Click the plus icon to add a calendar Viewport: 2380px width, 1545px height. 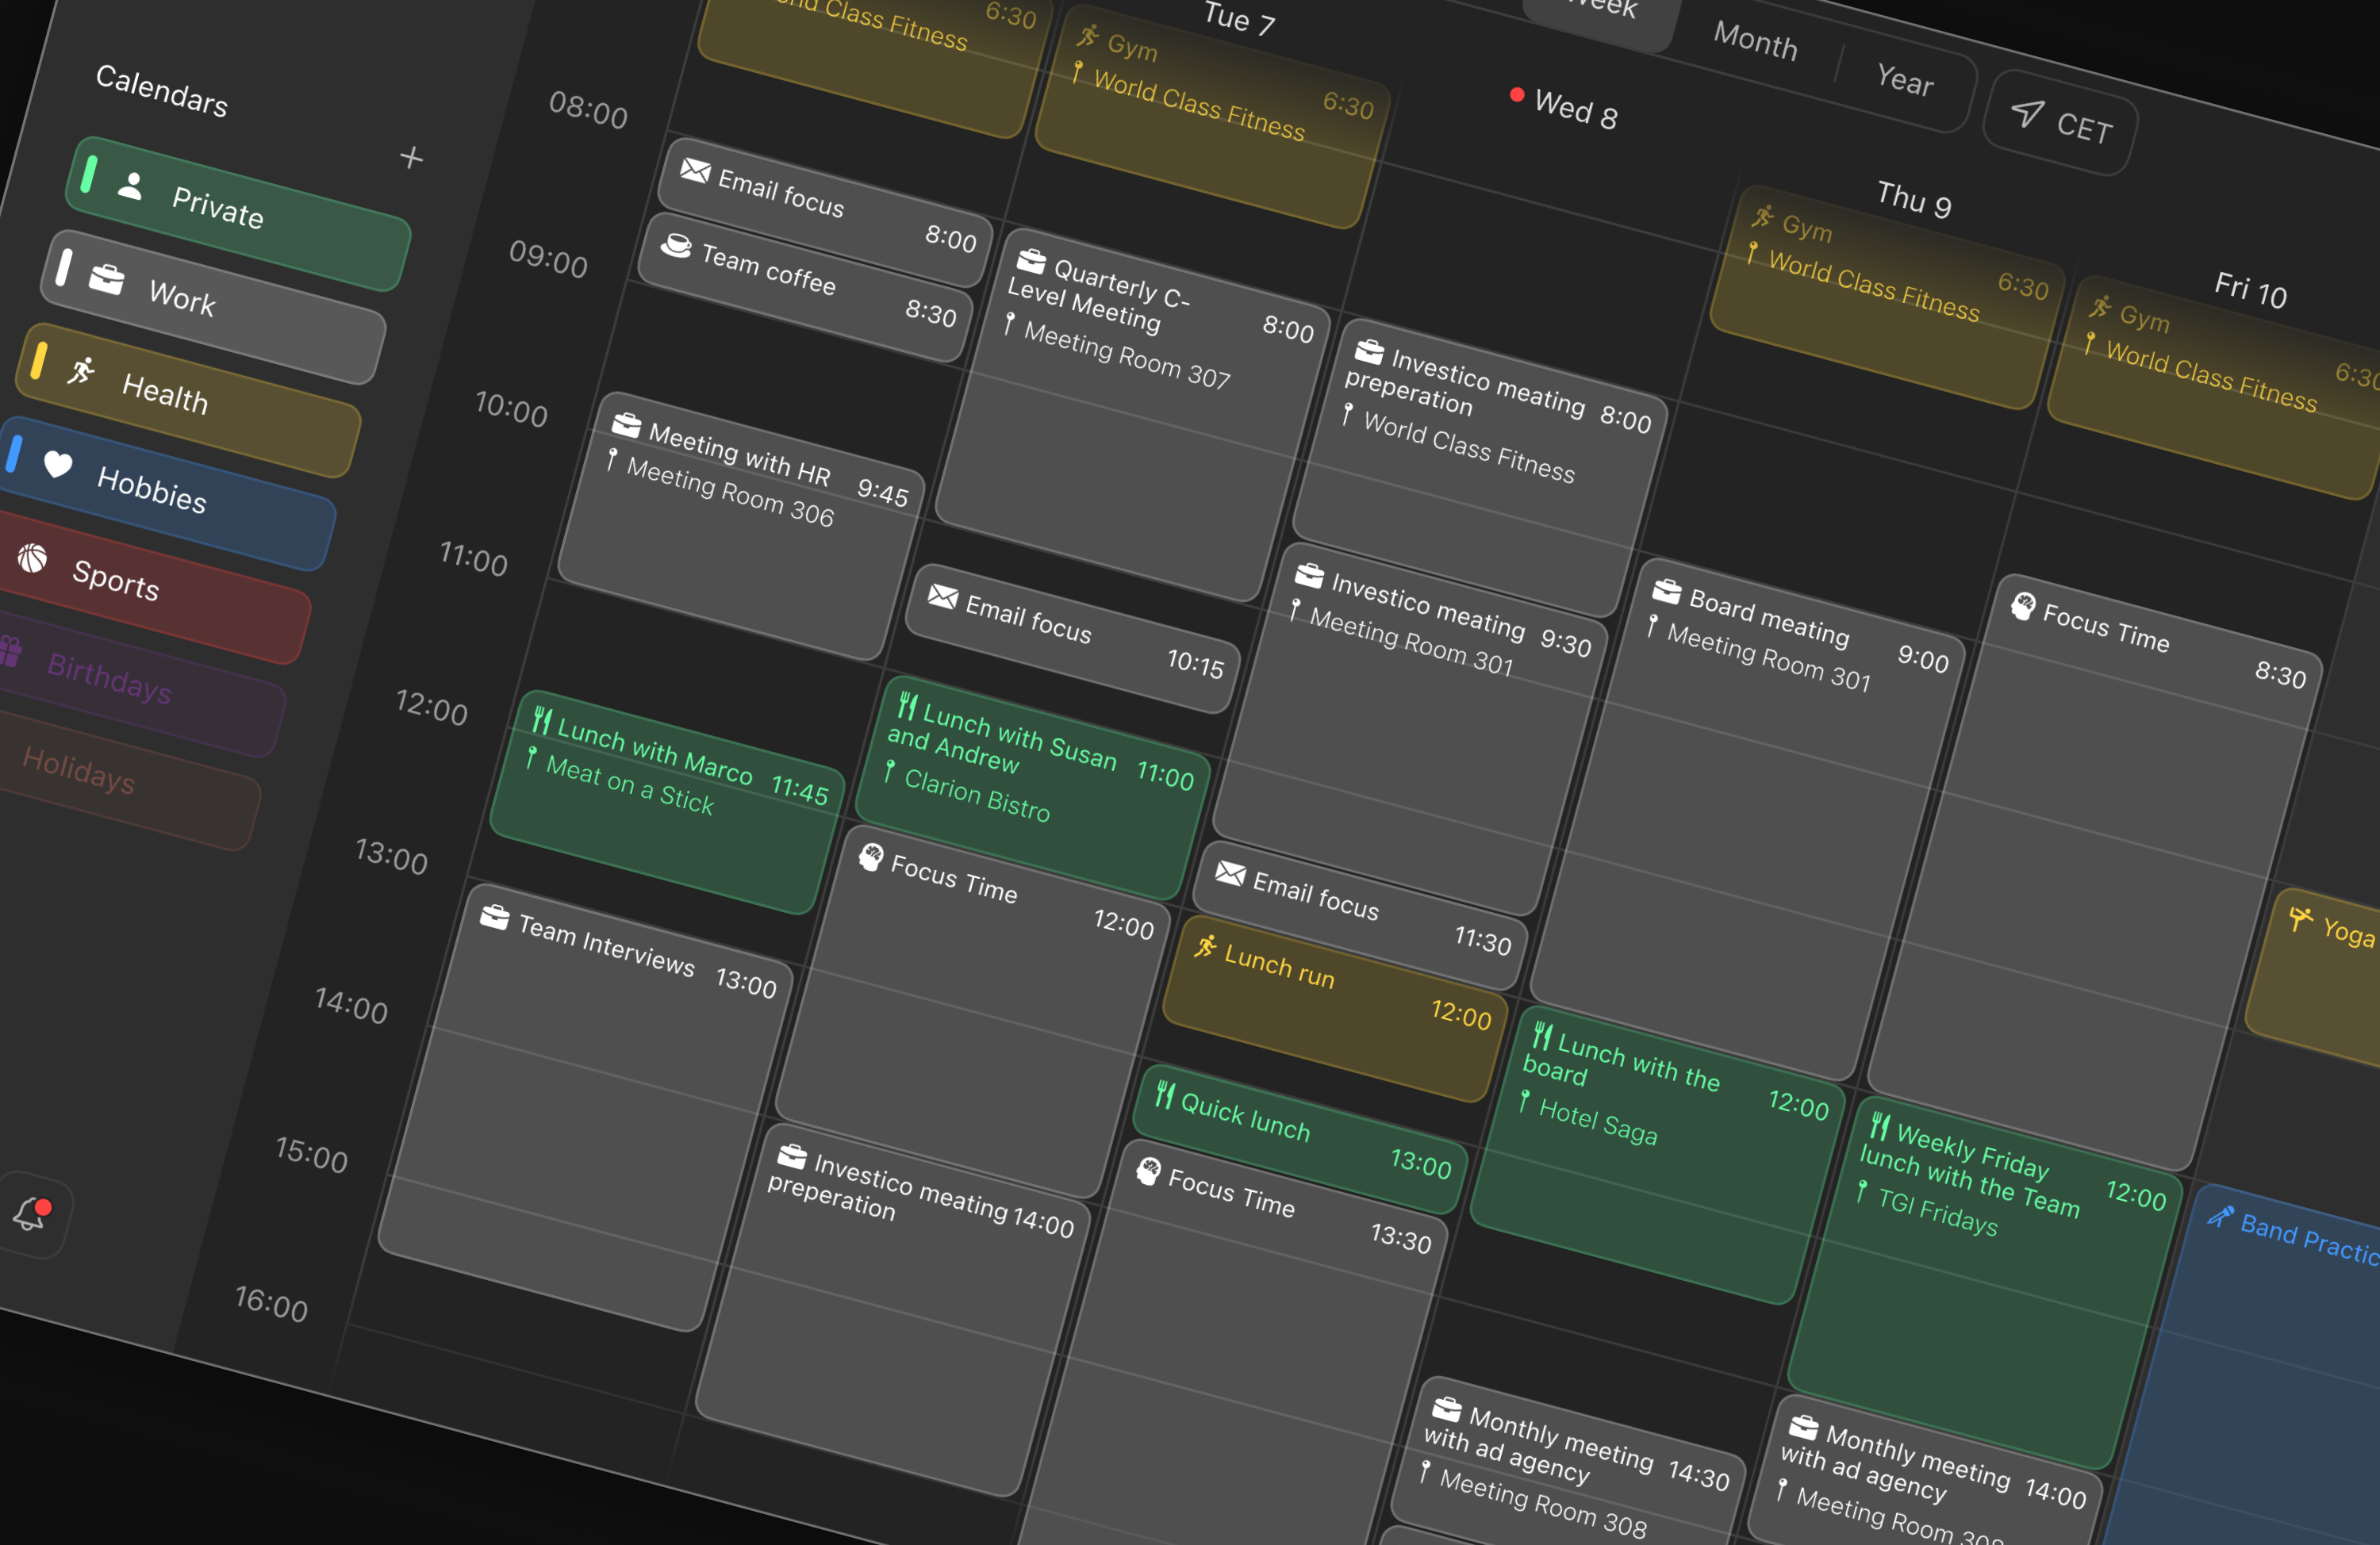(x=412, y=157)
